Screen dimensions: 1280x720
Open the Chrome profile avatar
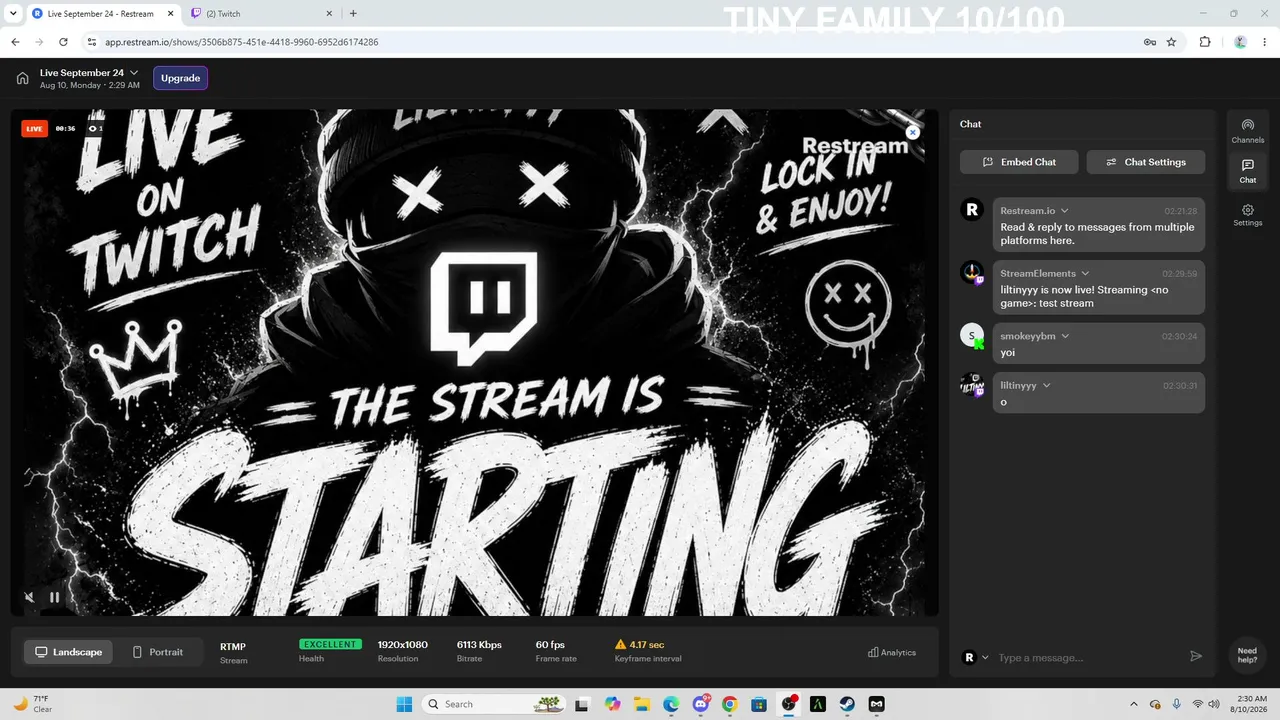[1240, 42]
